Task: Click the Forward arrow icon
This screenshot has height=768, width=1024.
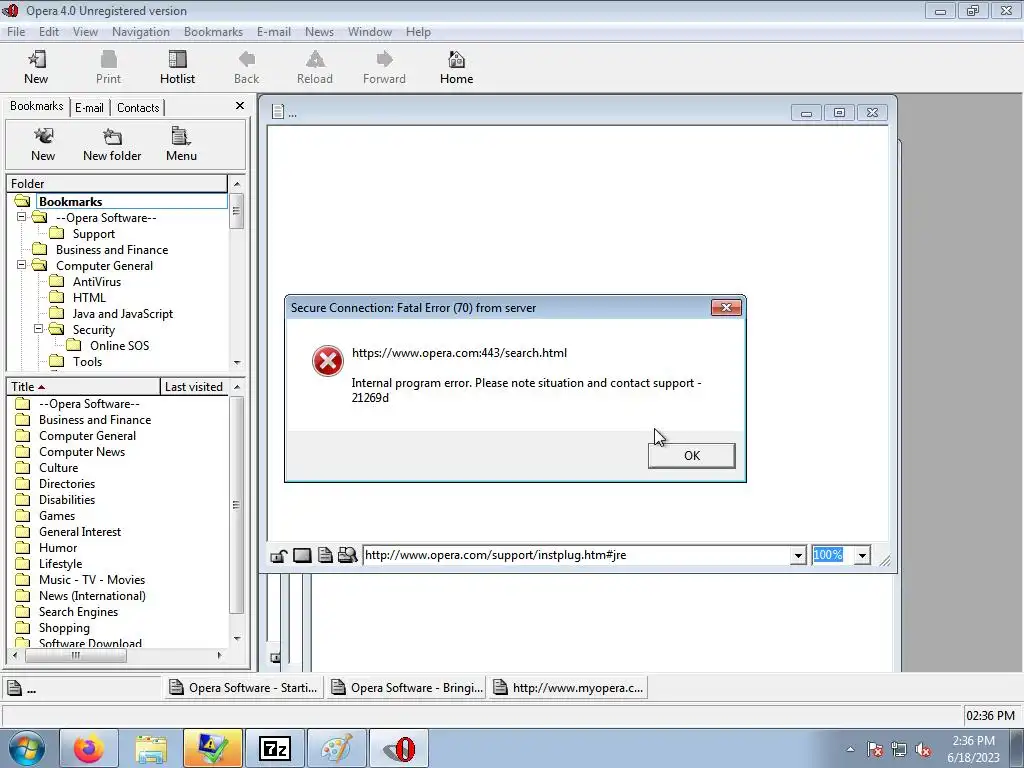Action: (x=385, y=60)
